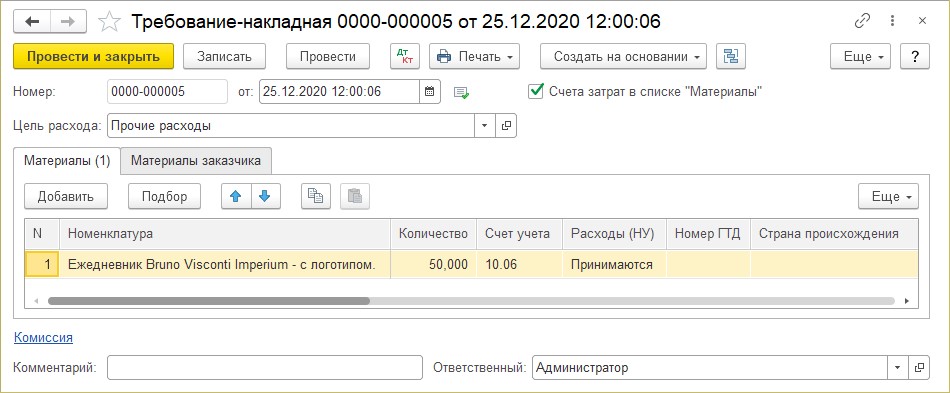Move material row up arrow
Viewport: 950px width, 393px height.
point(236,196)
